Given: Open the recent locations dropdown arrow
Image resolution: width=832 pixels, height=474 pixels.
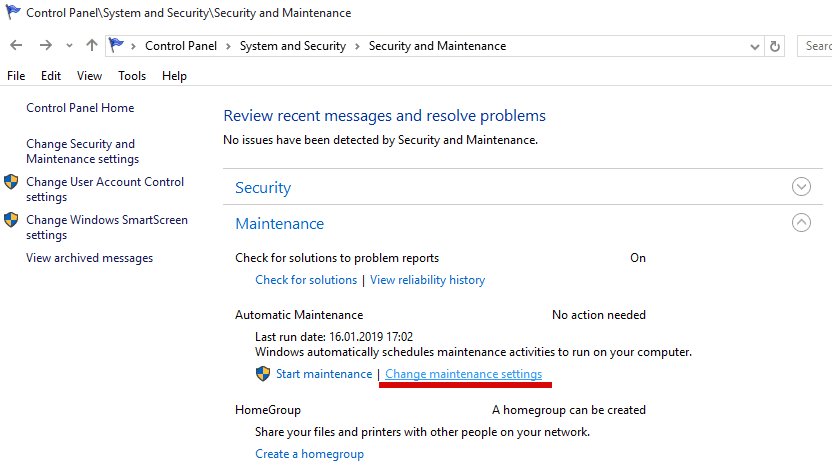Looking at the screenshot, I should click(x=69, y=46).
